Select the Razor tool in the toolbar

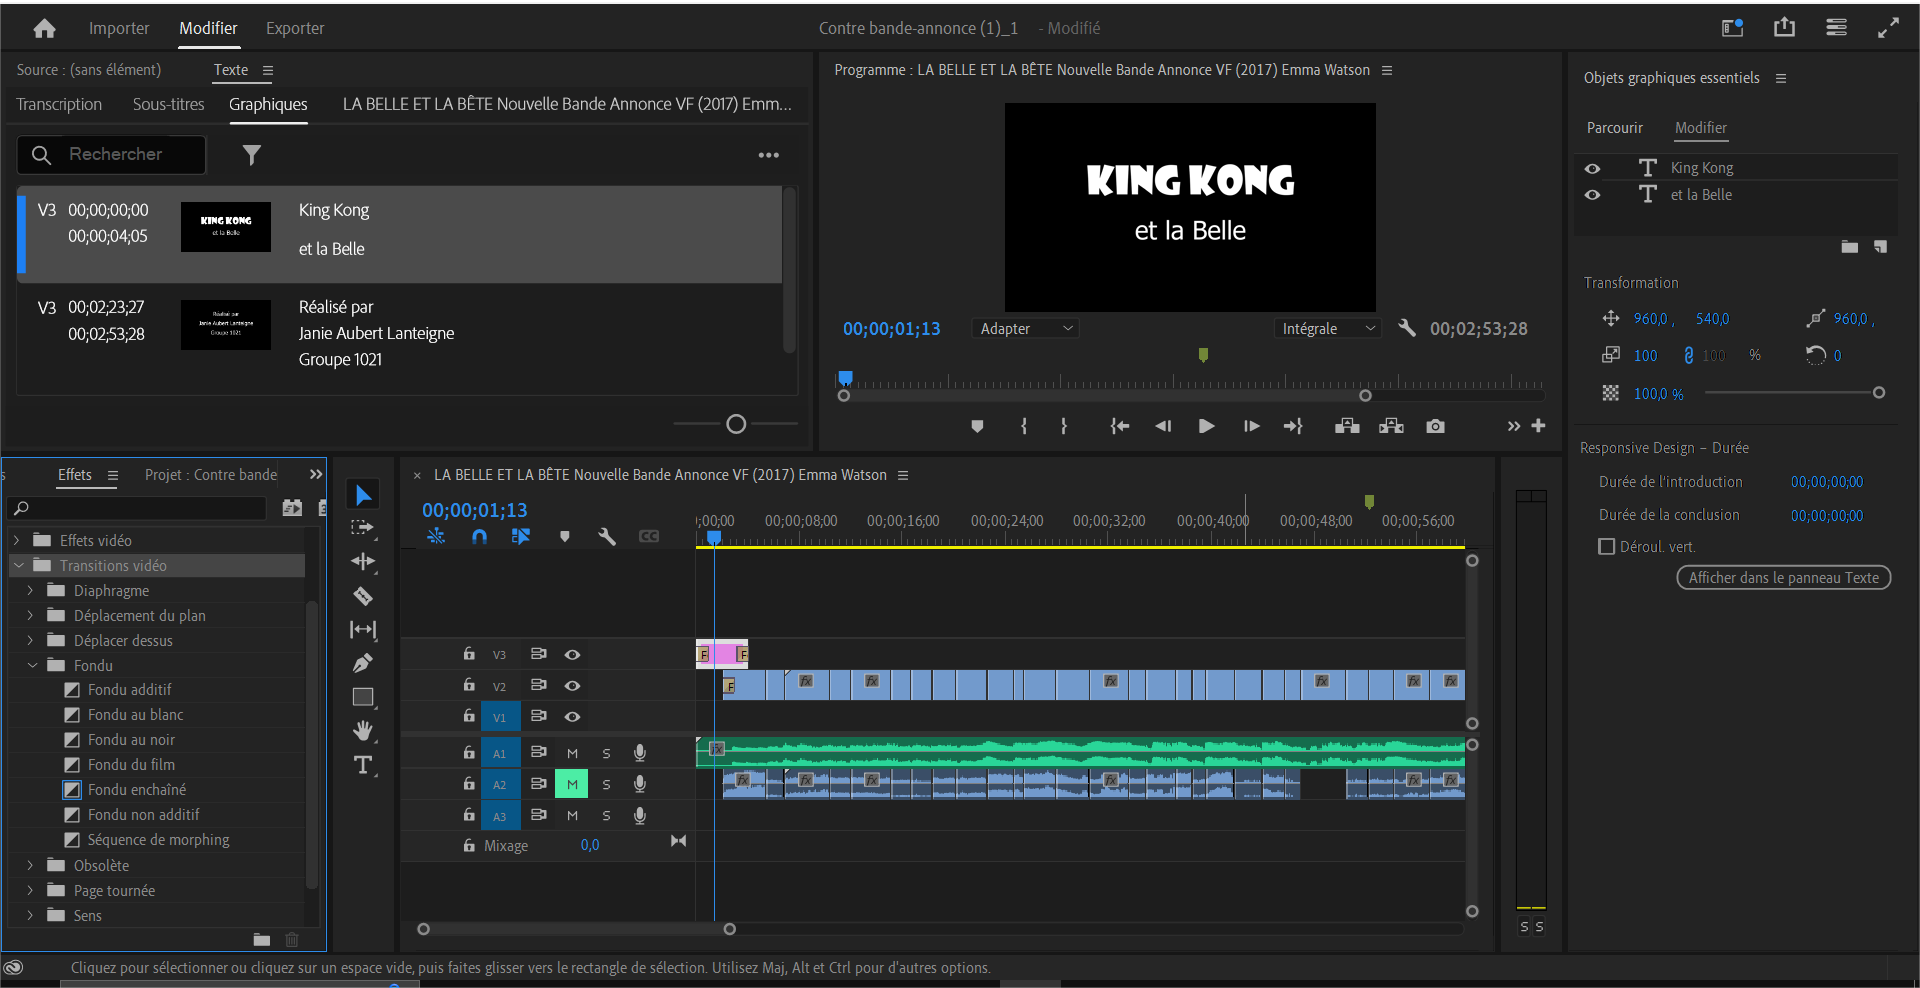[363, 596]
